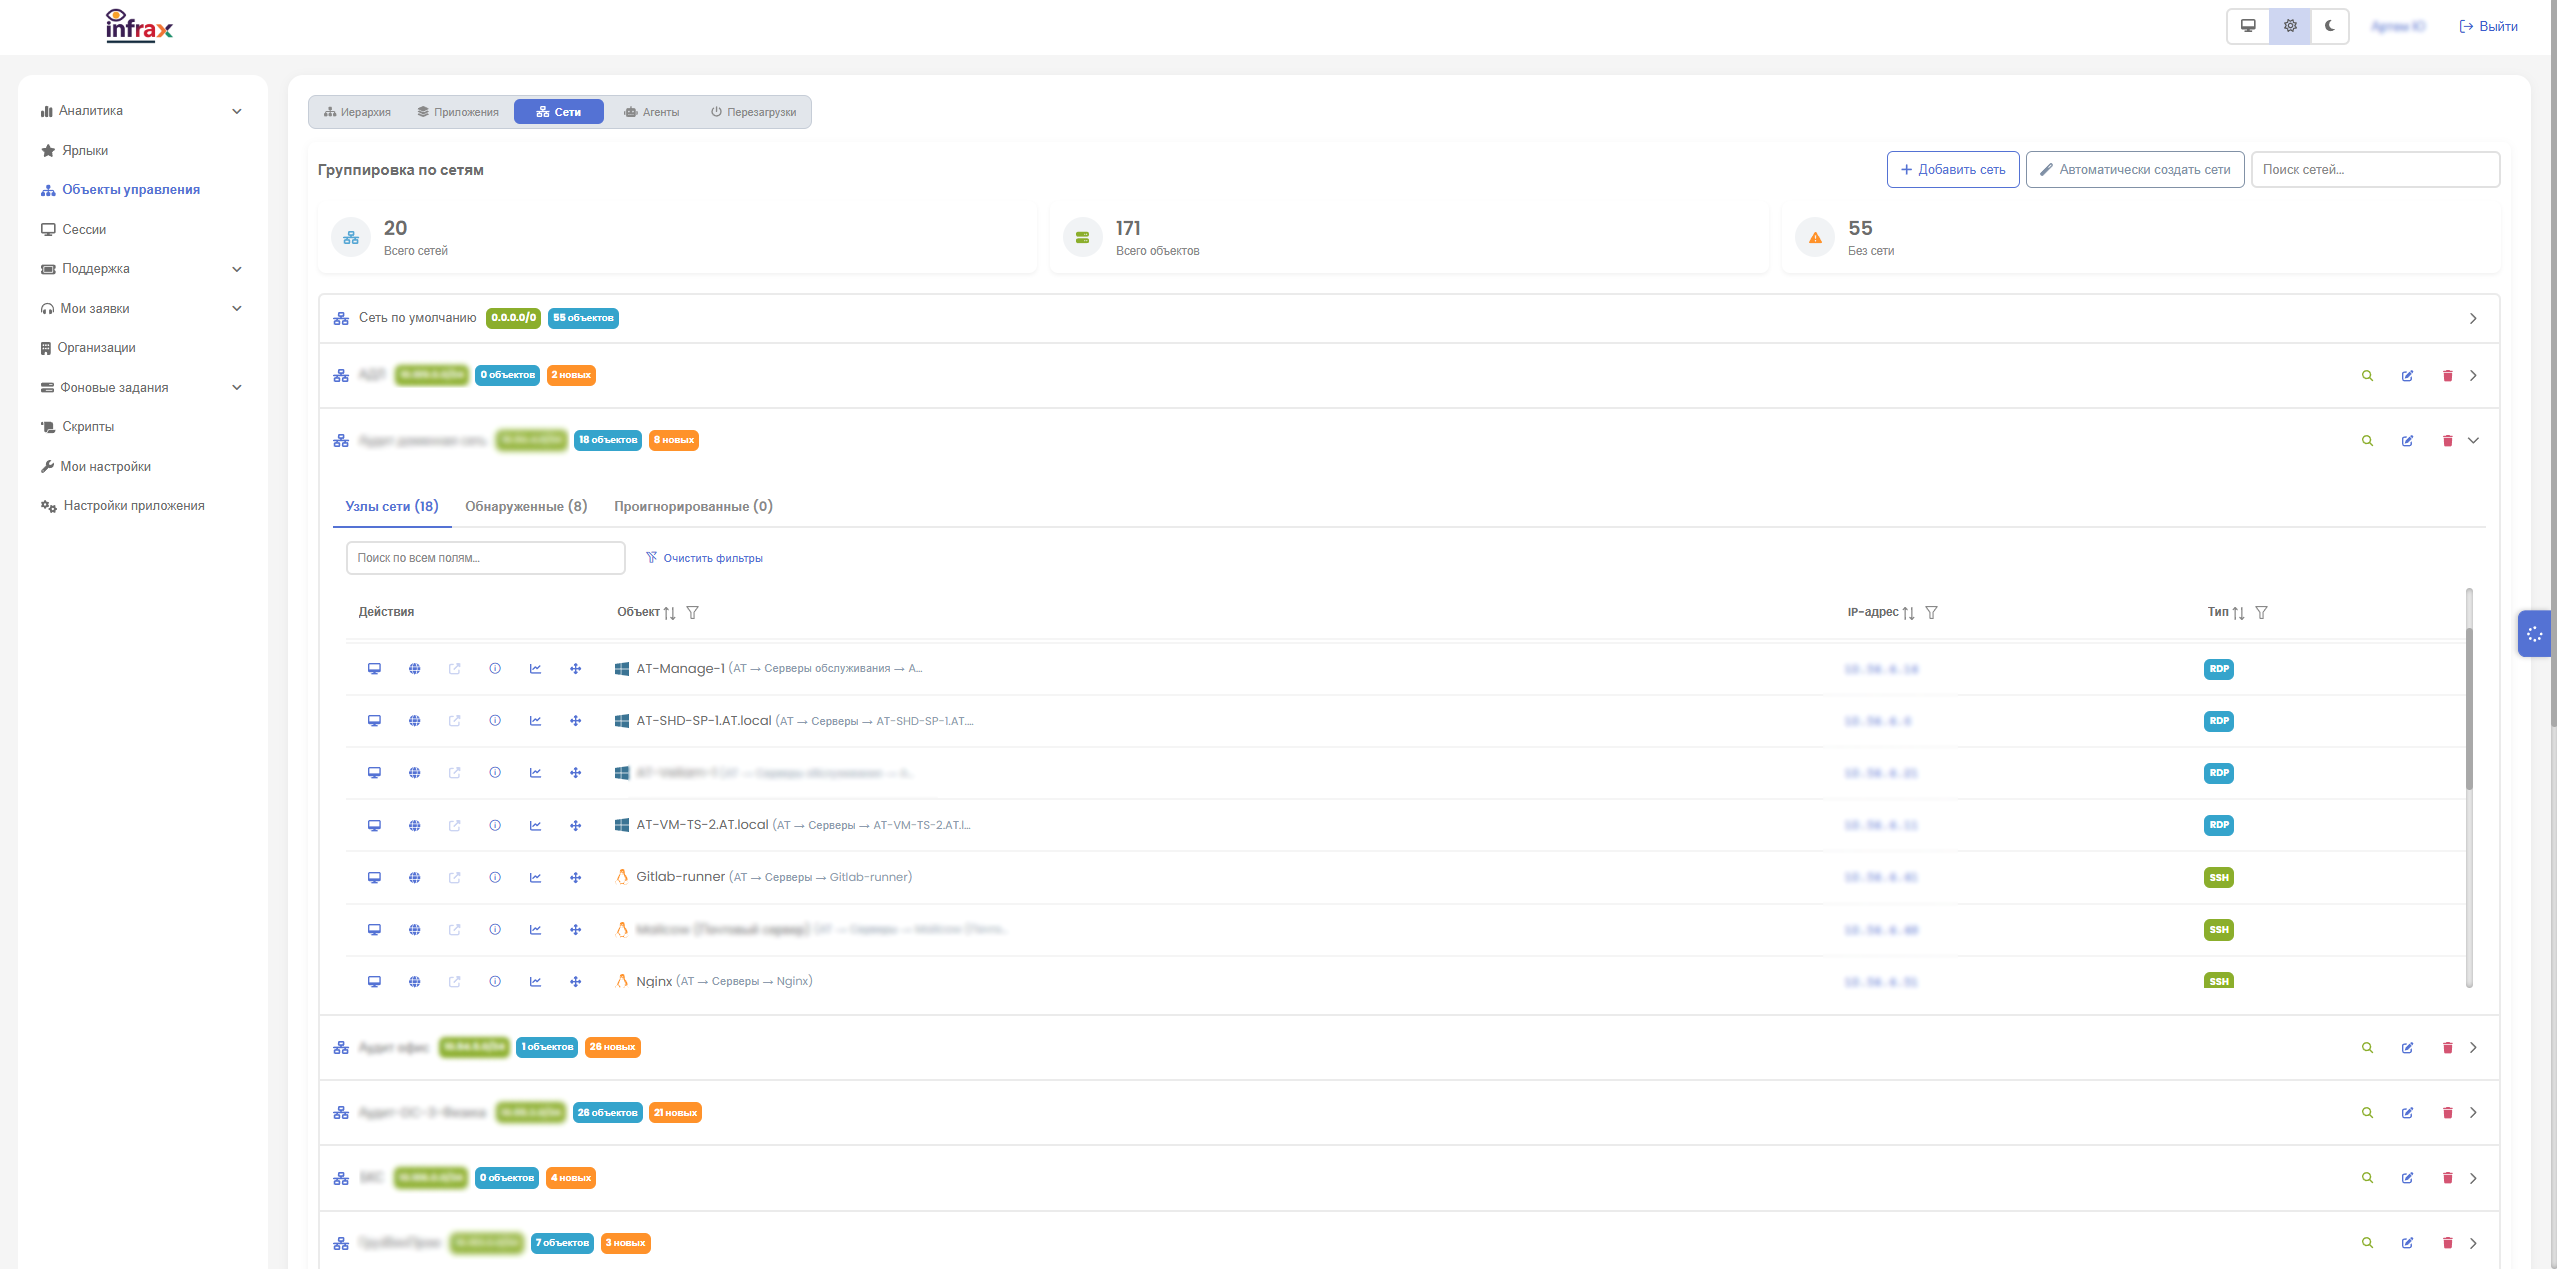
Task: Switch to system display theme
Action: pyautogui.click(x=2248, y=26)
